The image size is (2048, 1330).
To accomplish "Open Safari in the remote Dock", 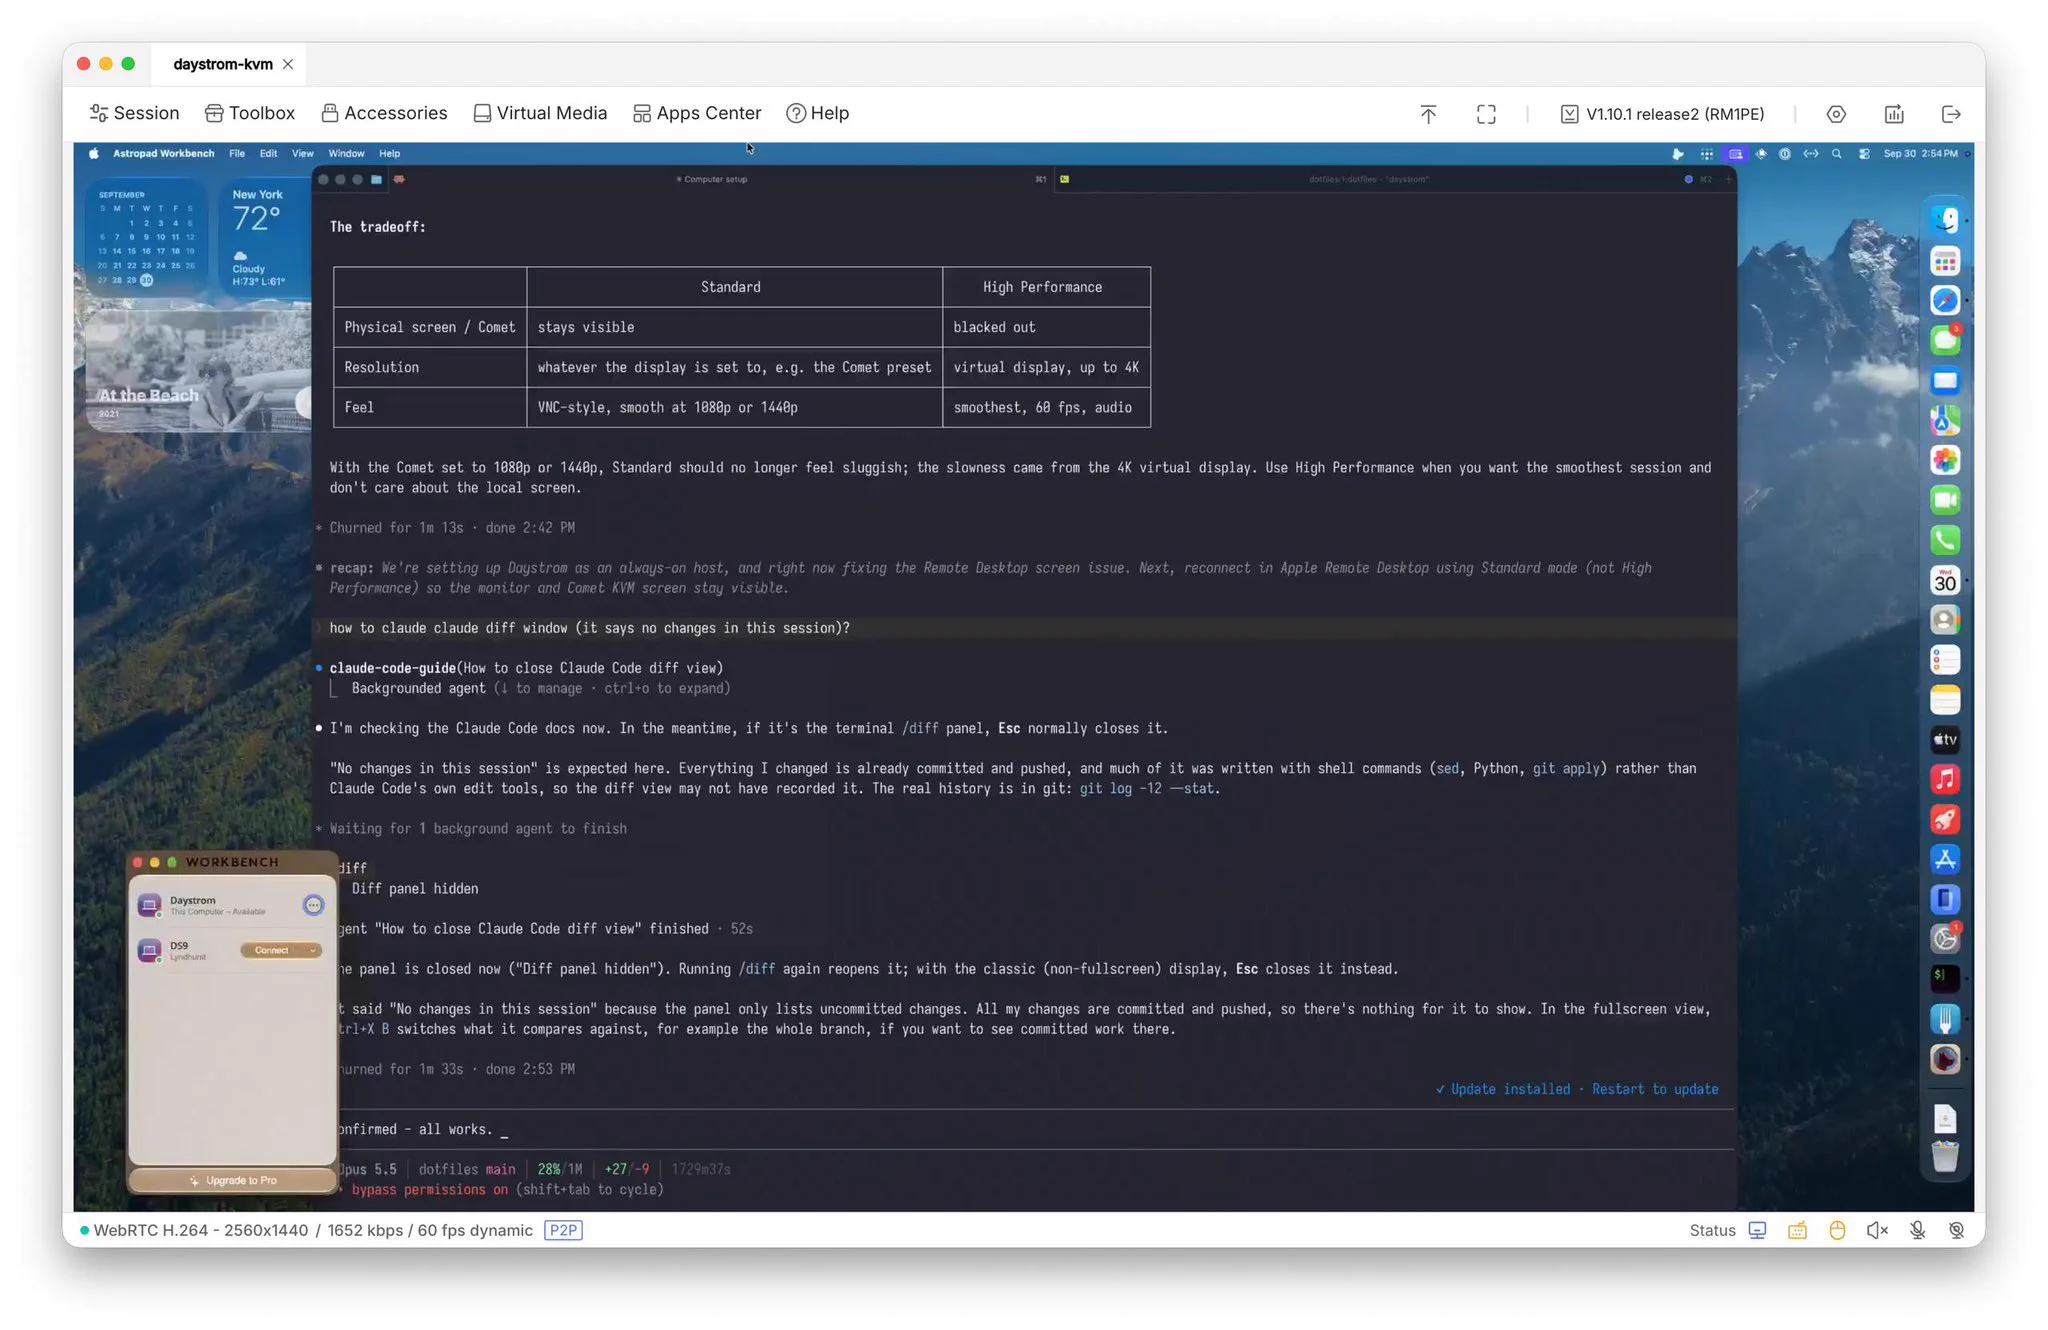I will [x=1945, y=300].
